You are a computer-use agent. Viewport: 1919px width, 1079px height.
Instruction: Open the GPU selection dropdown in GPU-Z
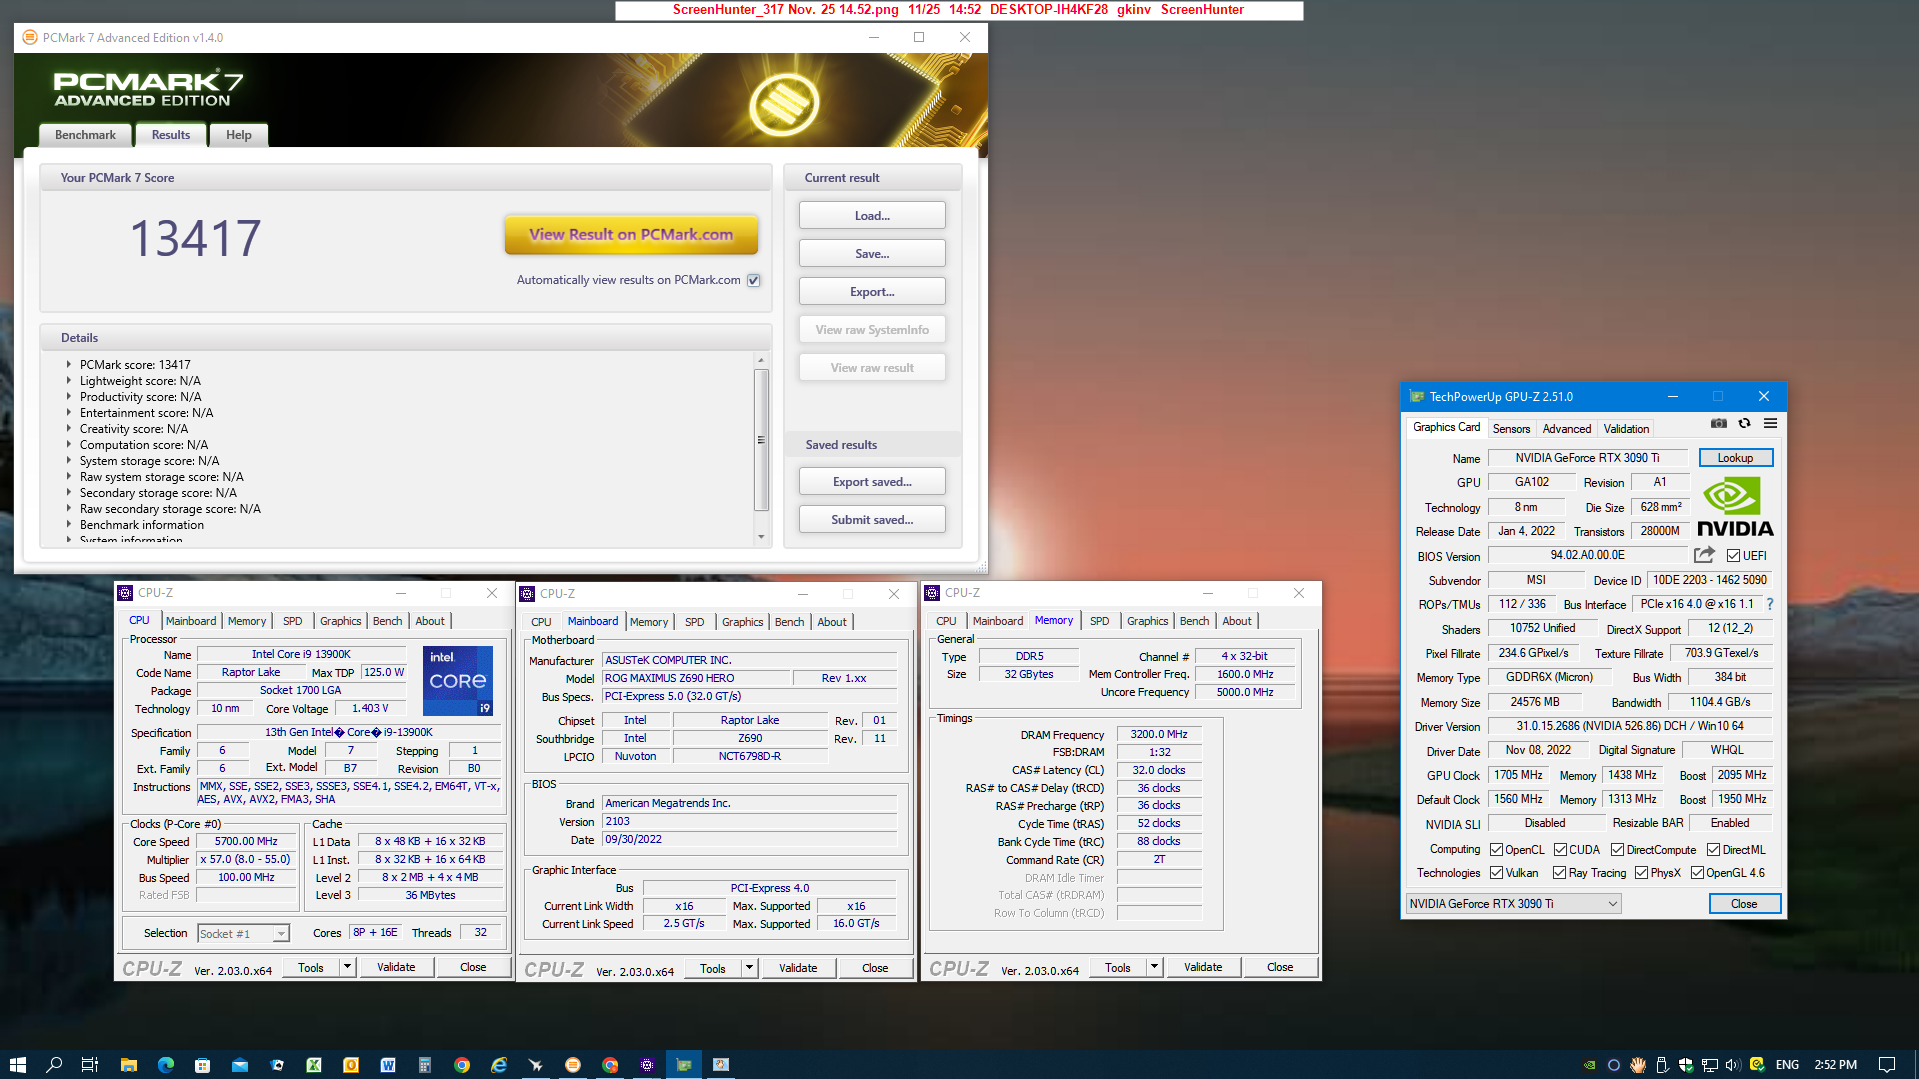[x=1514, y=903]
